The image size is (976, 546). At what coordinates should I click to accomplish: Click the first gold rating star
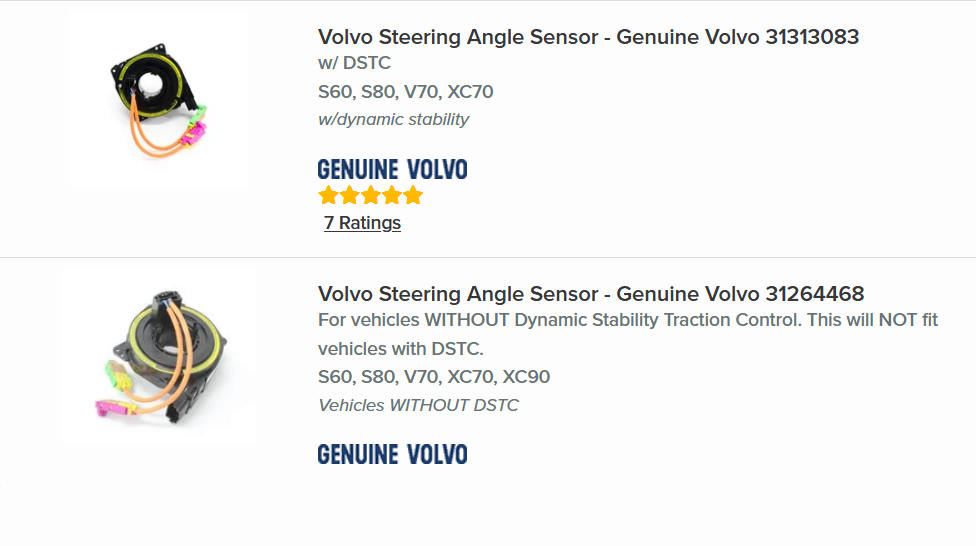click(x=328, y=196)
